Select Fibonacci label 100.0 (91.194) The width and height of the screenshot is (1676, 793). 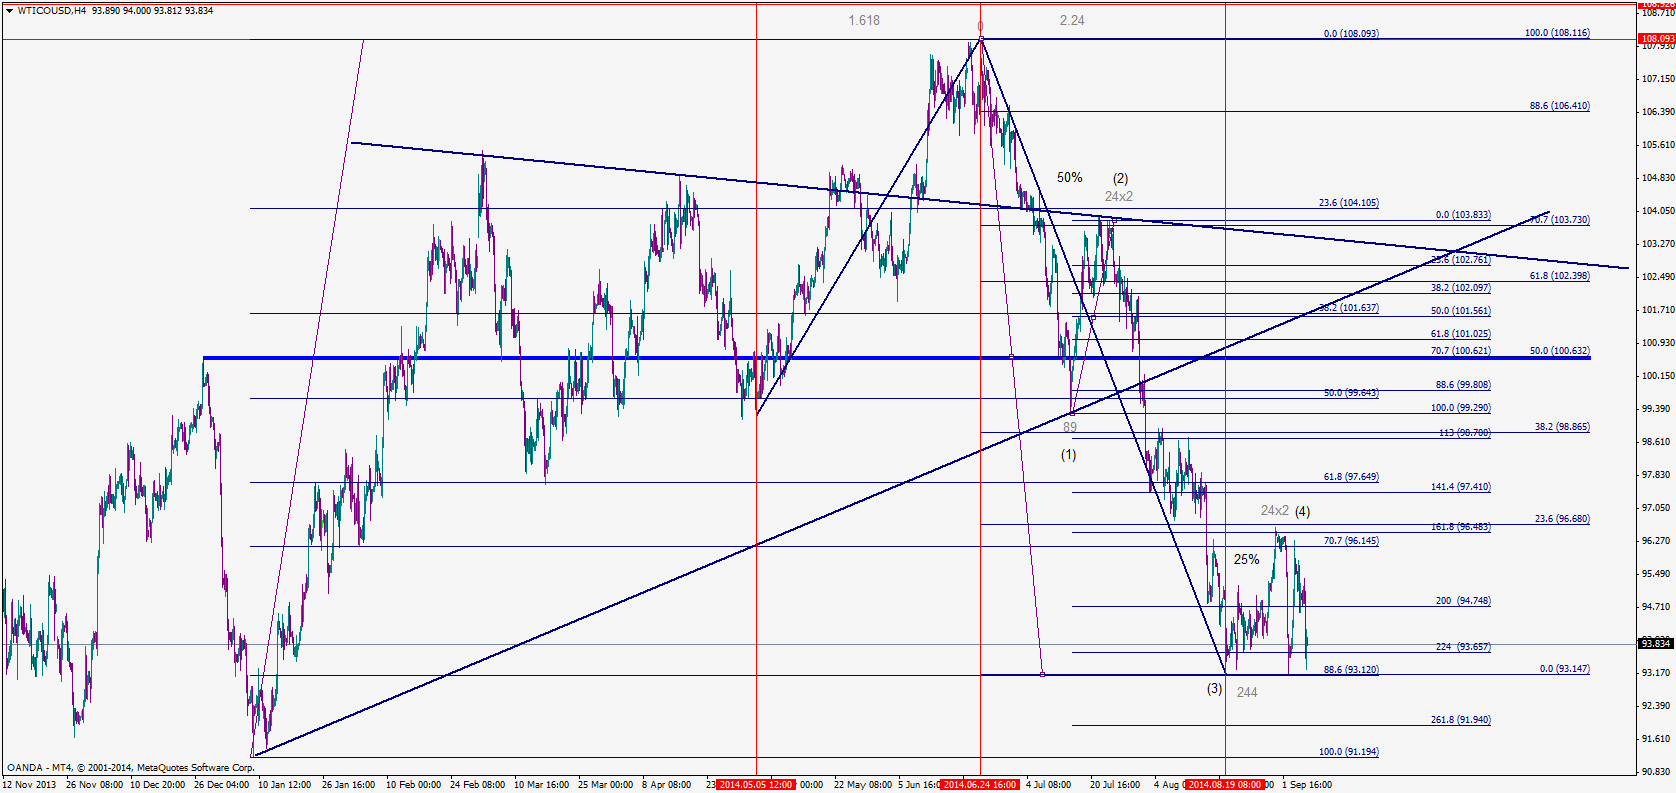[x=1348, y=751]
